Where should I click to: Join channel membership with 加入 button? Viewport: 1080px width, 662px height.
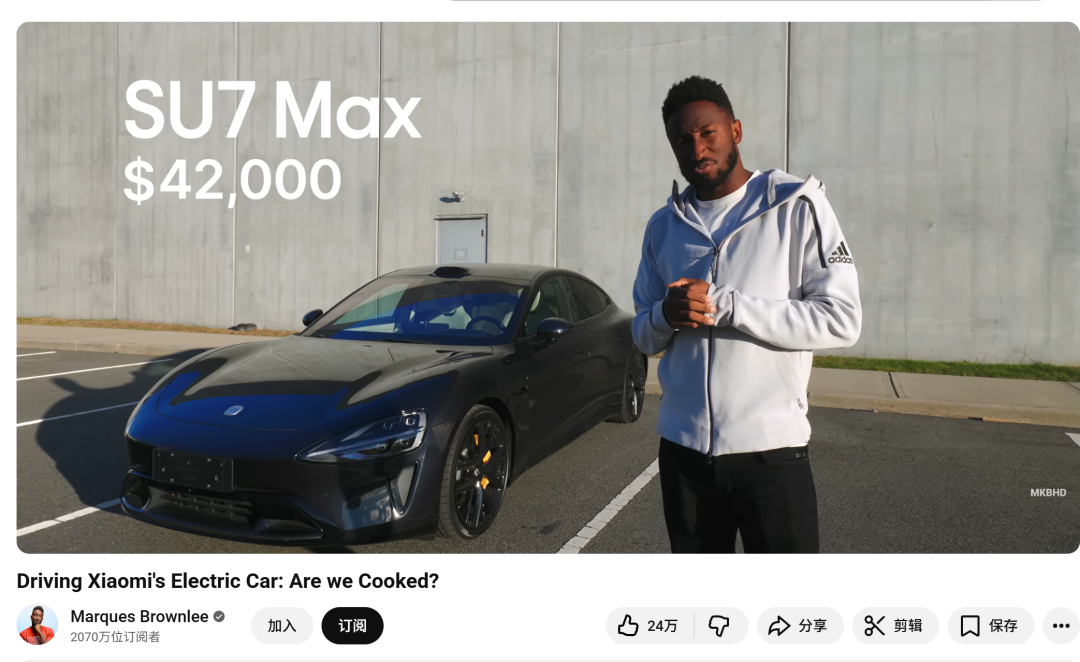(282, 625)
